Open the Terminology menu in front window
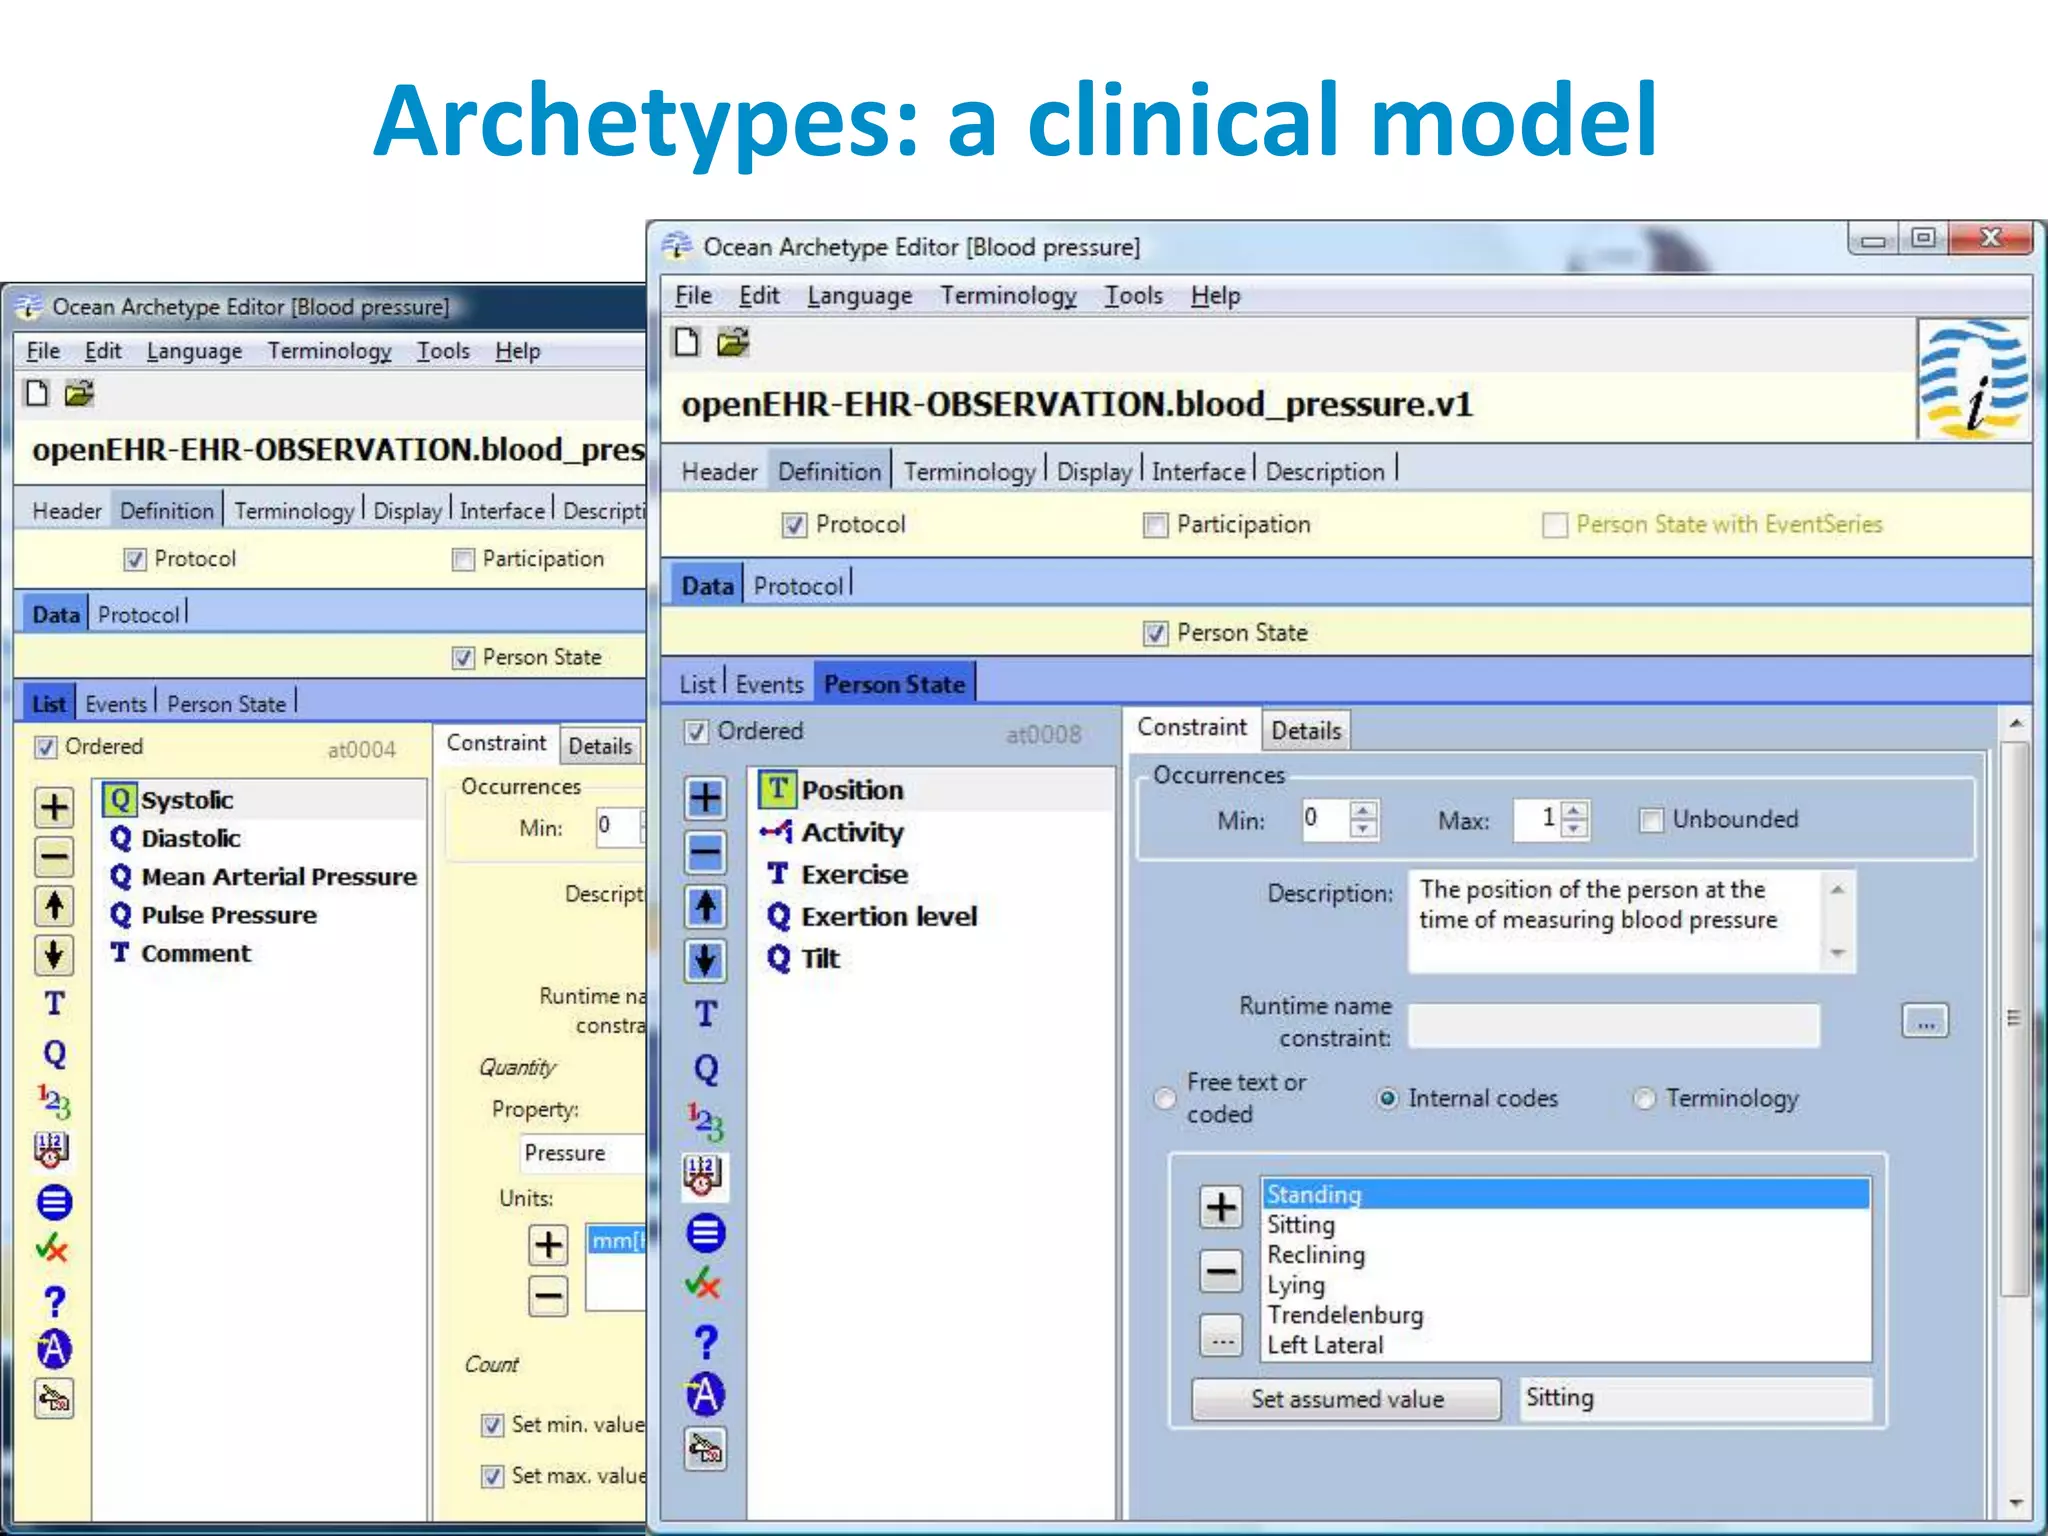The width and height of the screenshot is (2048, 1536). click(1008, 296)
